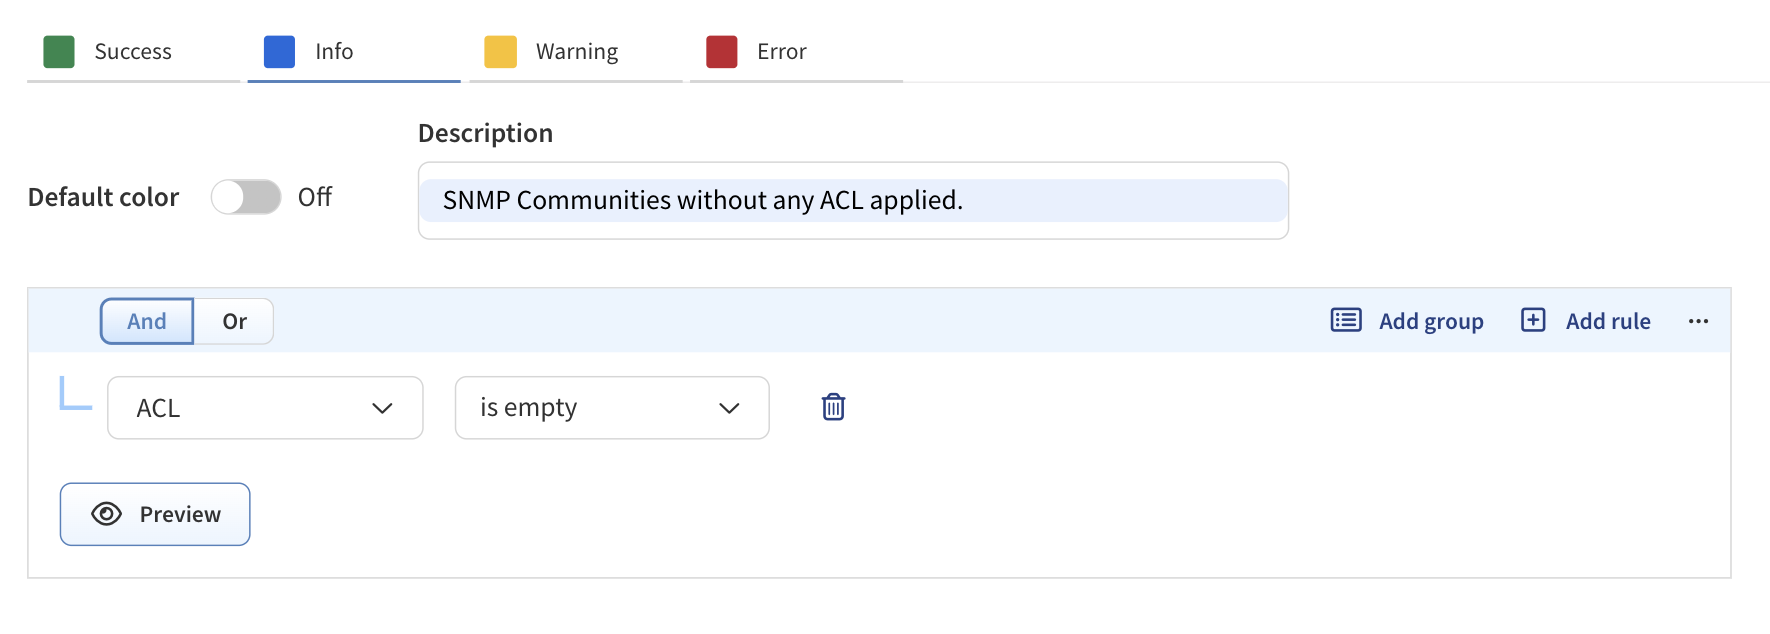Click the Add rule plus icon
Image resolution: width=1770 pixels, height=634 pixels.
(x=1533, y=320)
